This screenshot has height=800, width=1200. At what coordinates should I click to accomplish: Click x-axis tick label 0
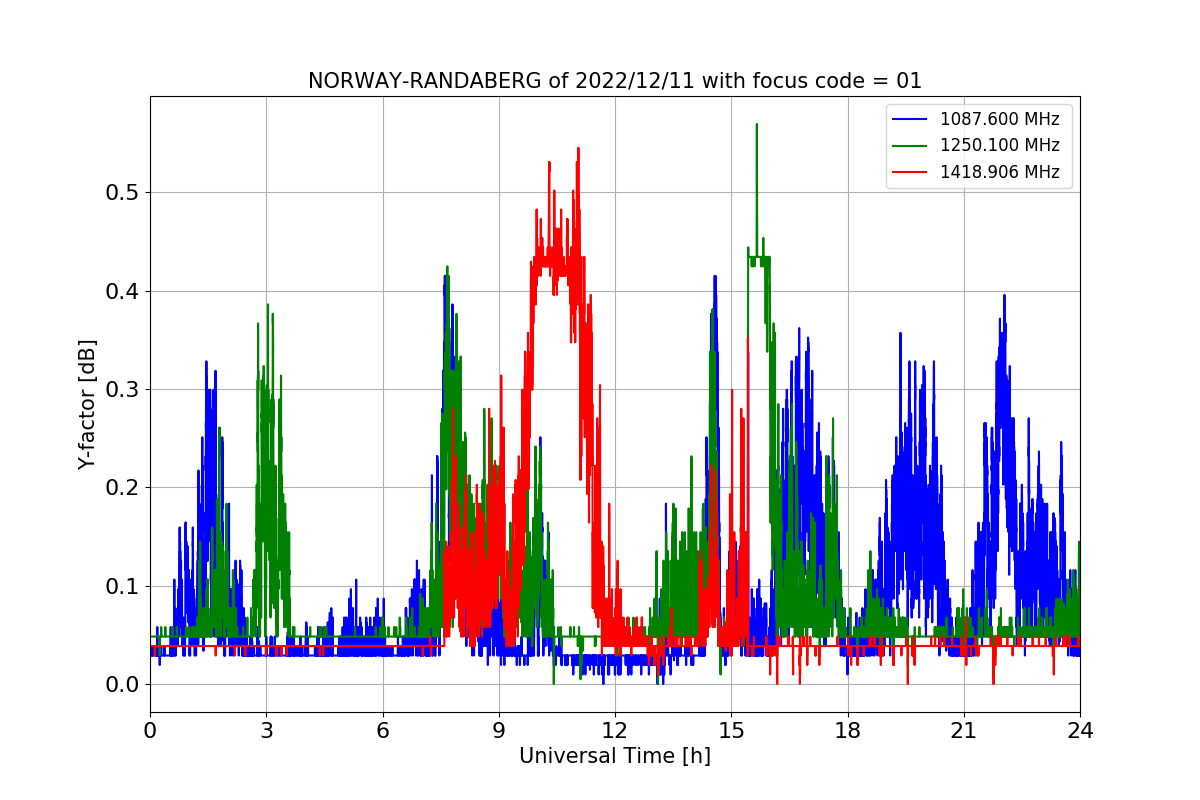pyautogui.click(x=150, y=730)
